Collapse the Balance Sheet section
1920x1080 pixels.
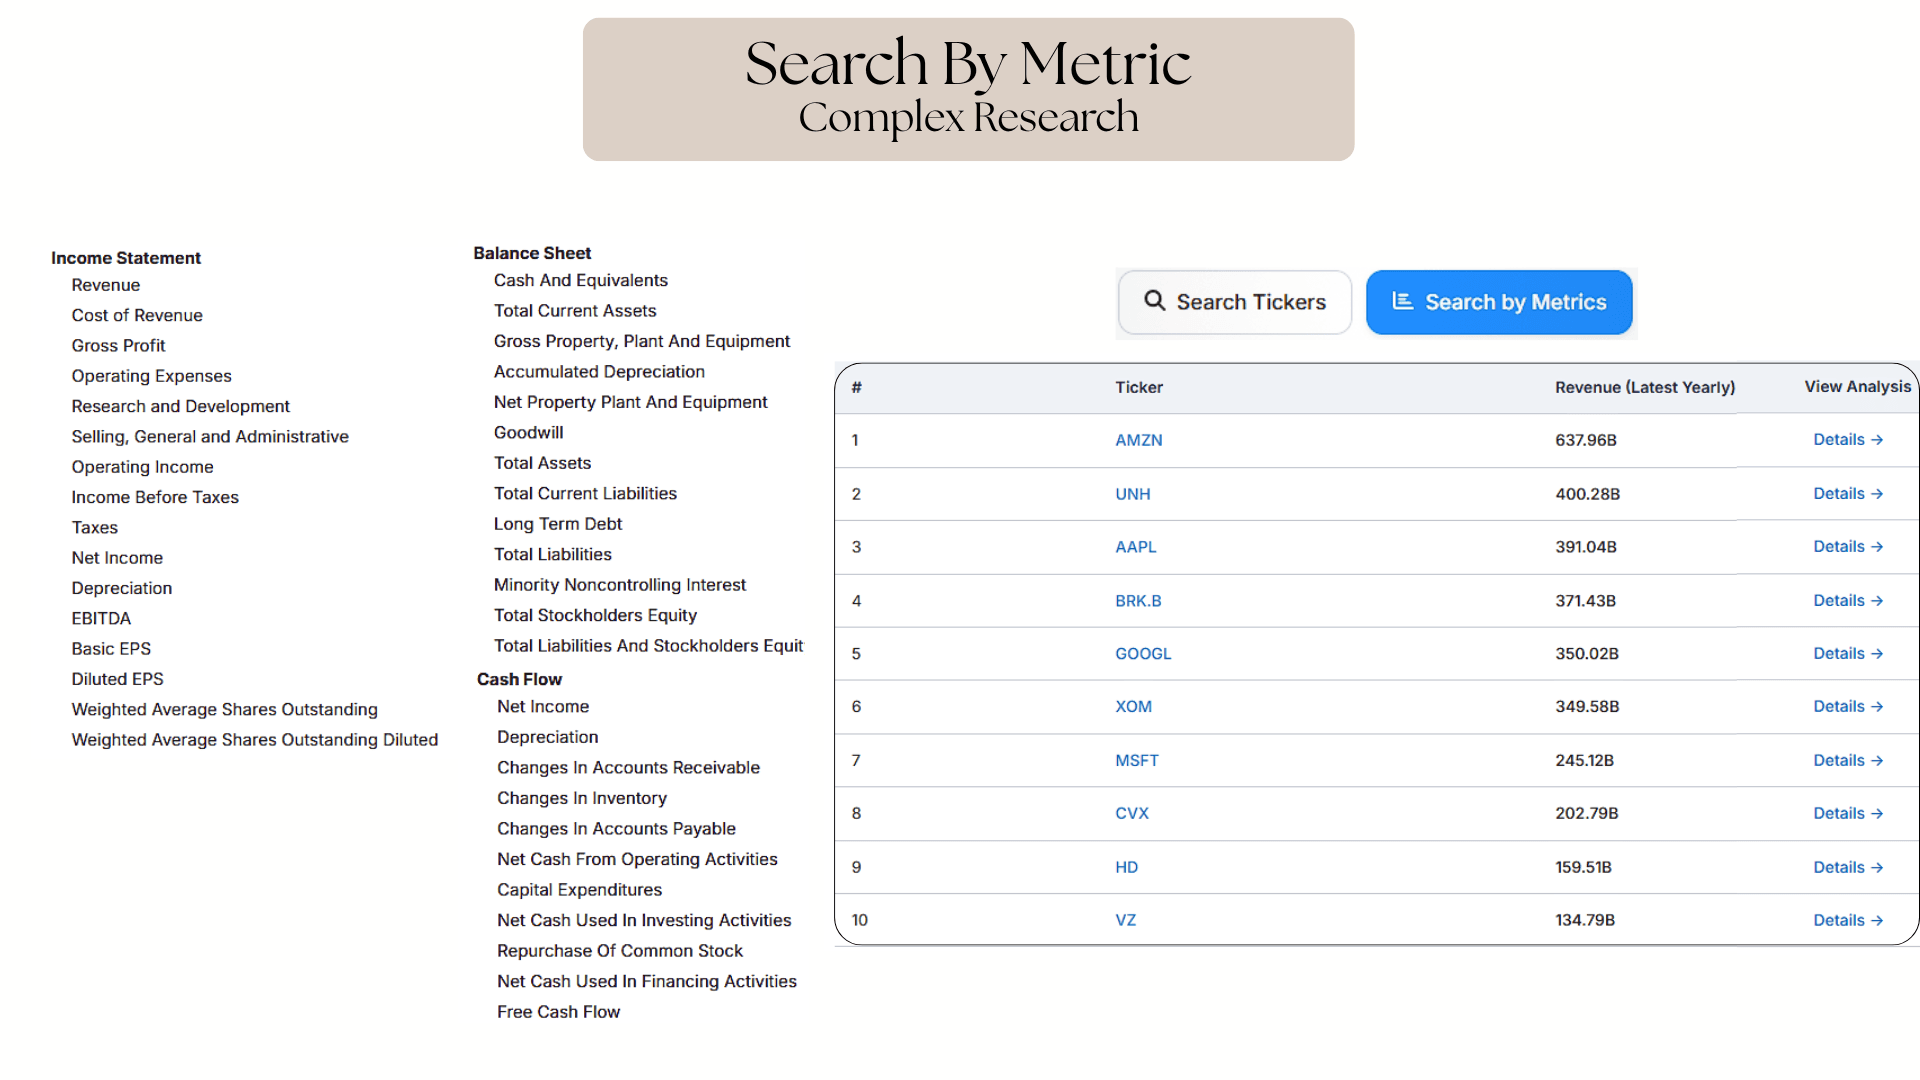532,253
